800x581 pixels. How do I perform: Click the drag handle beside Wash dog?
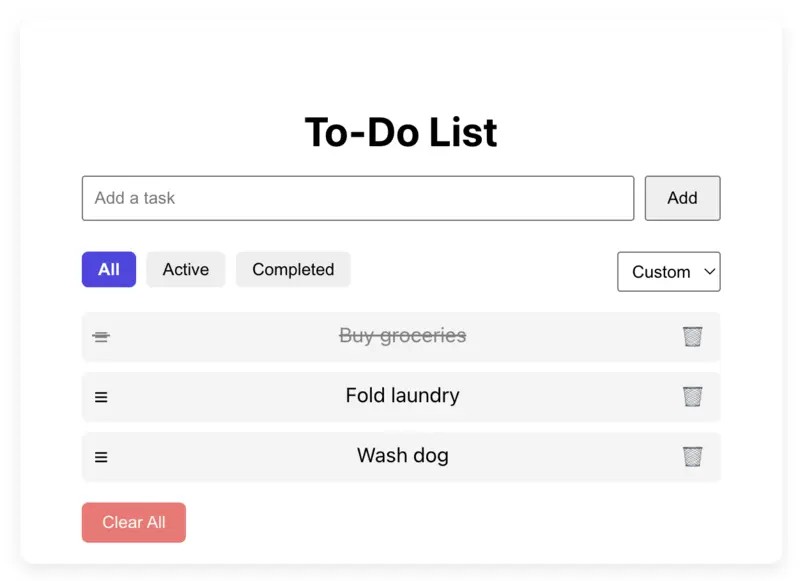tap(101, 456)
